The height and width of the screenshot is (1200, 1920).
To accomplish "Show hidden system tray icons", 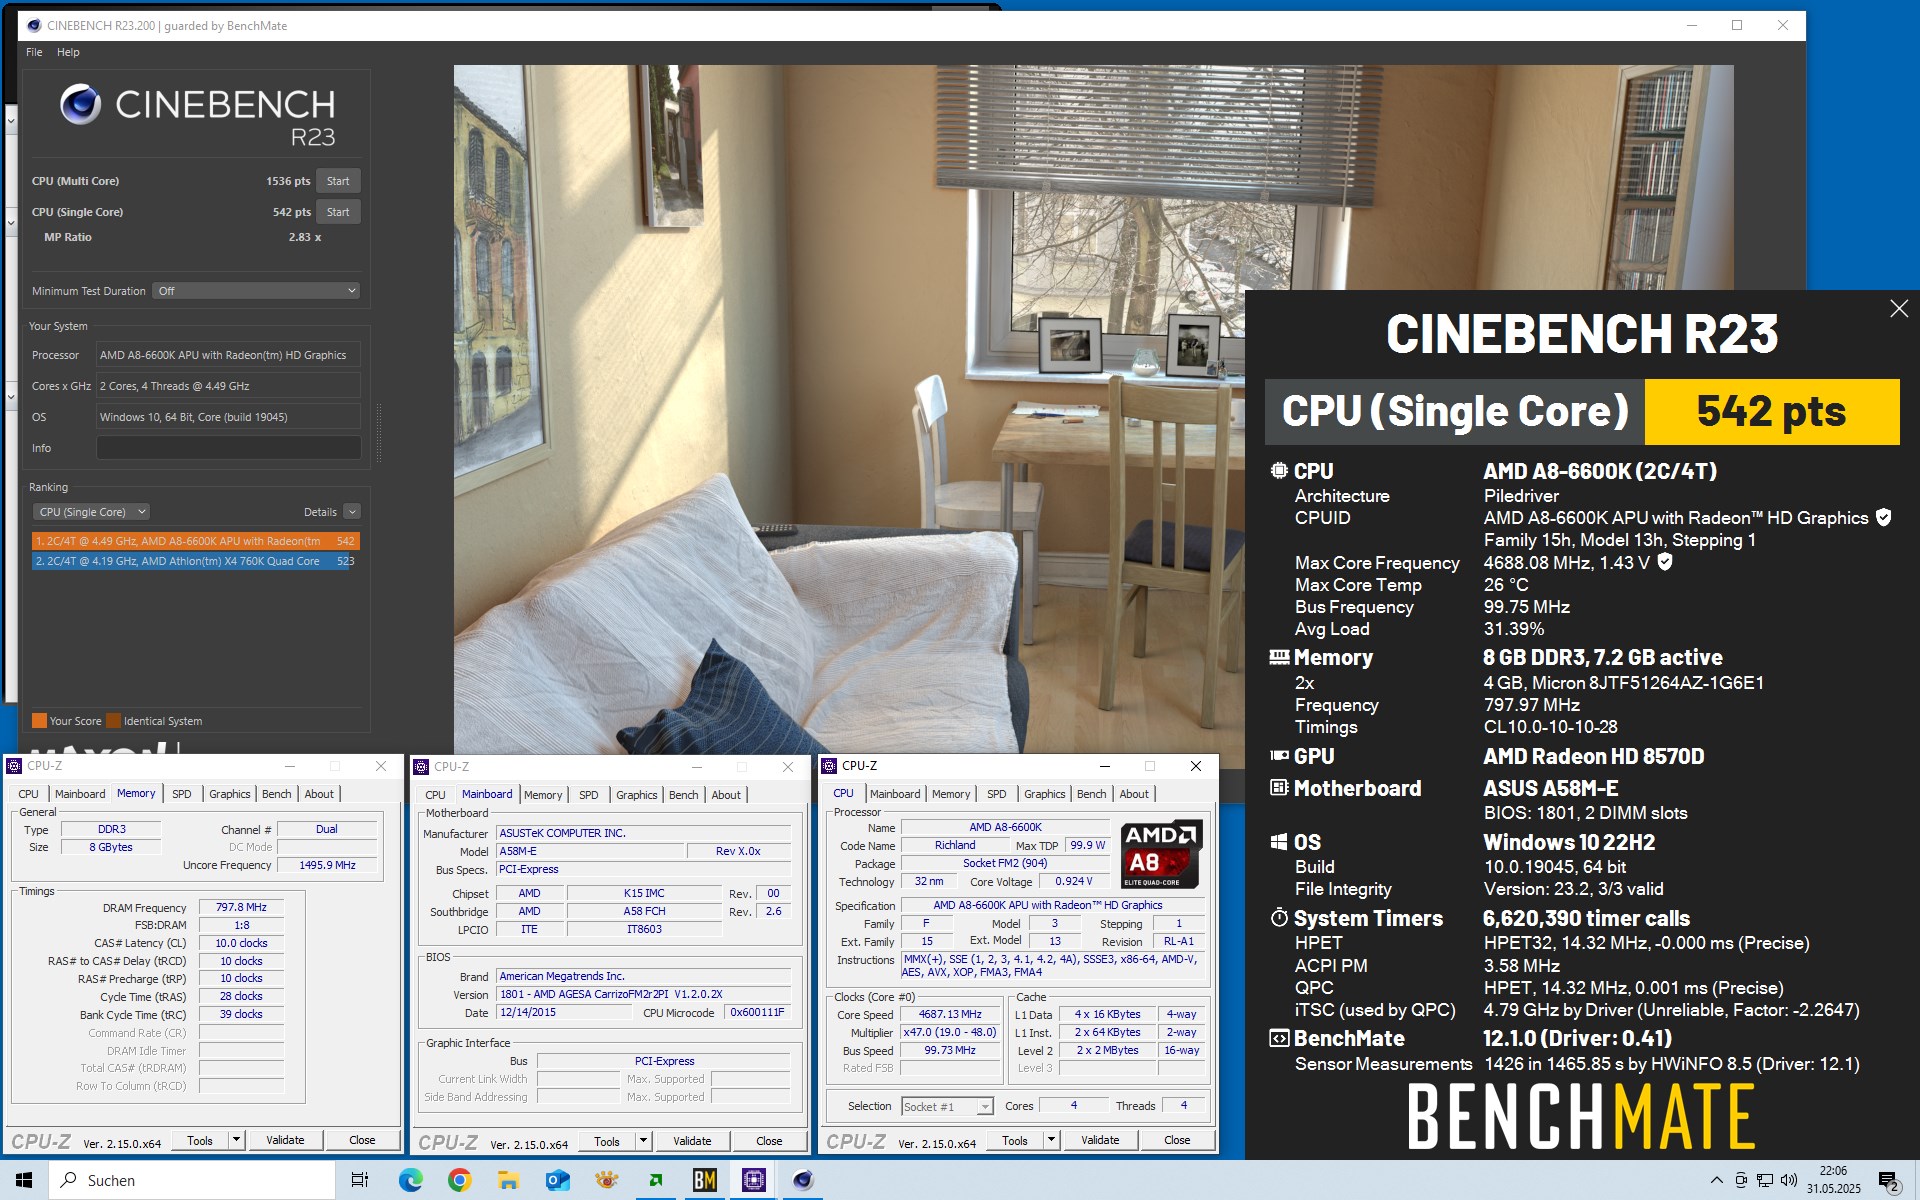I will tap(1716, 1180).
